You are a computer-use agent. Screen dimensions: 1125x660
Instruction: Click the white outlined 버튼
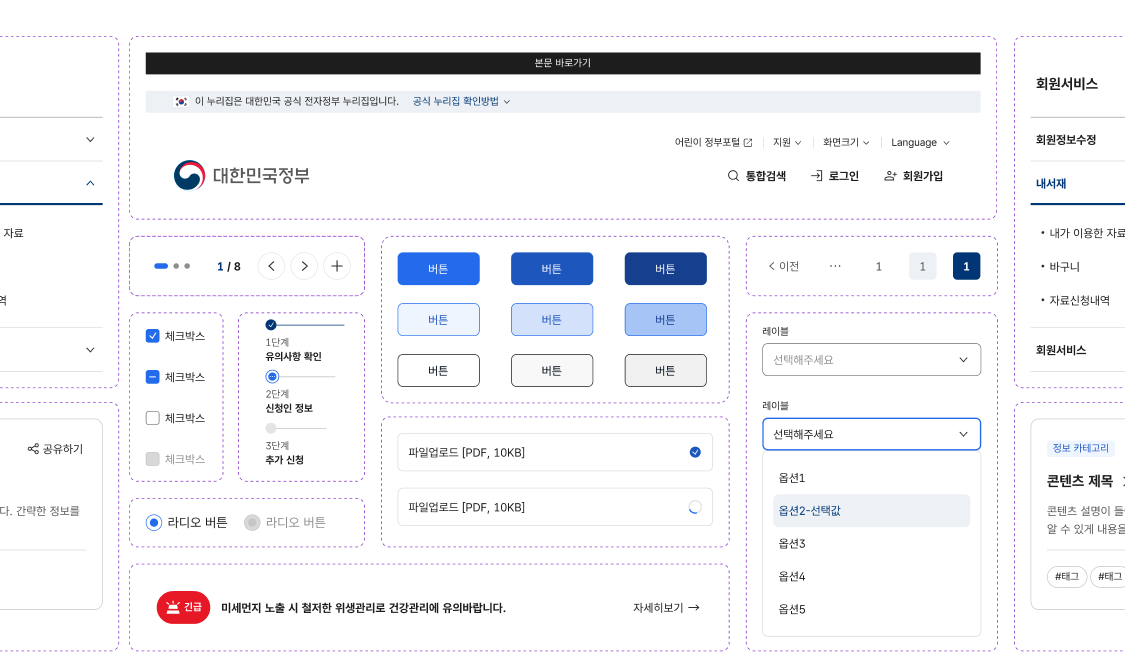(x=438, y=370)
